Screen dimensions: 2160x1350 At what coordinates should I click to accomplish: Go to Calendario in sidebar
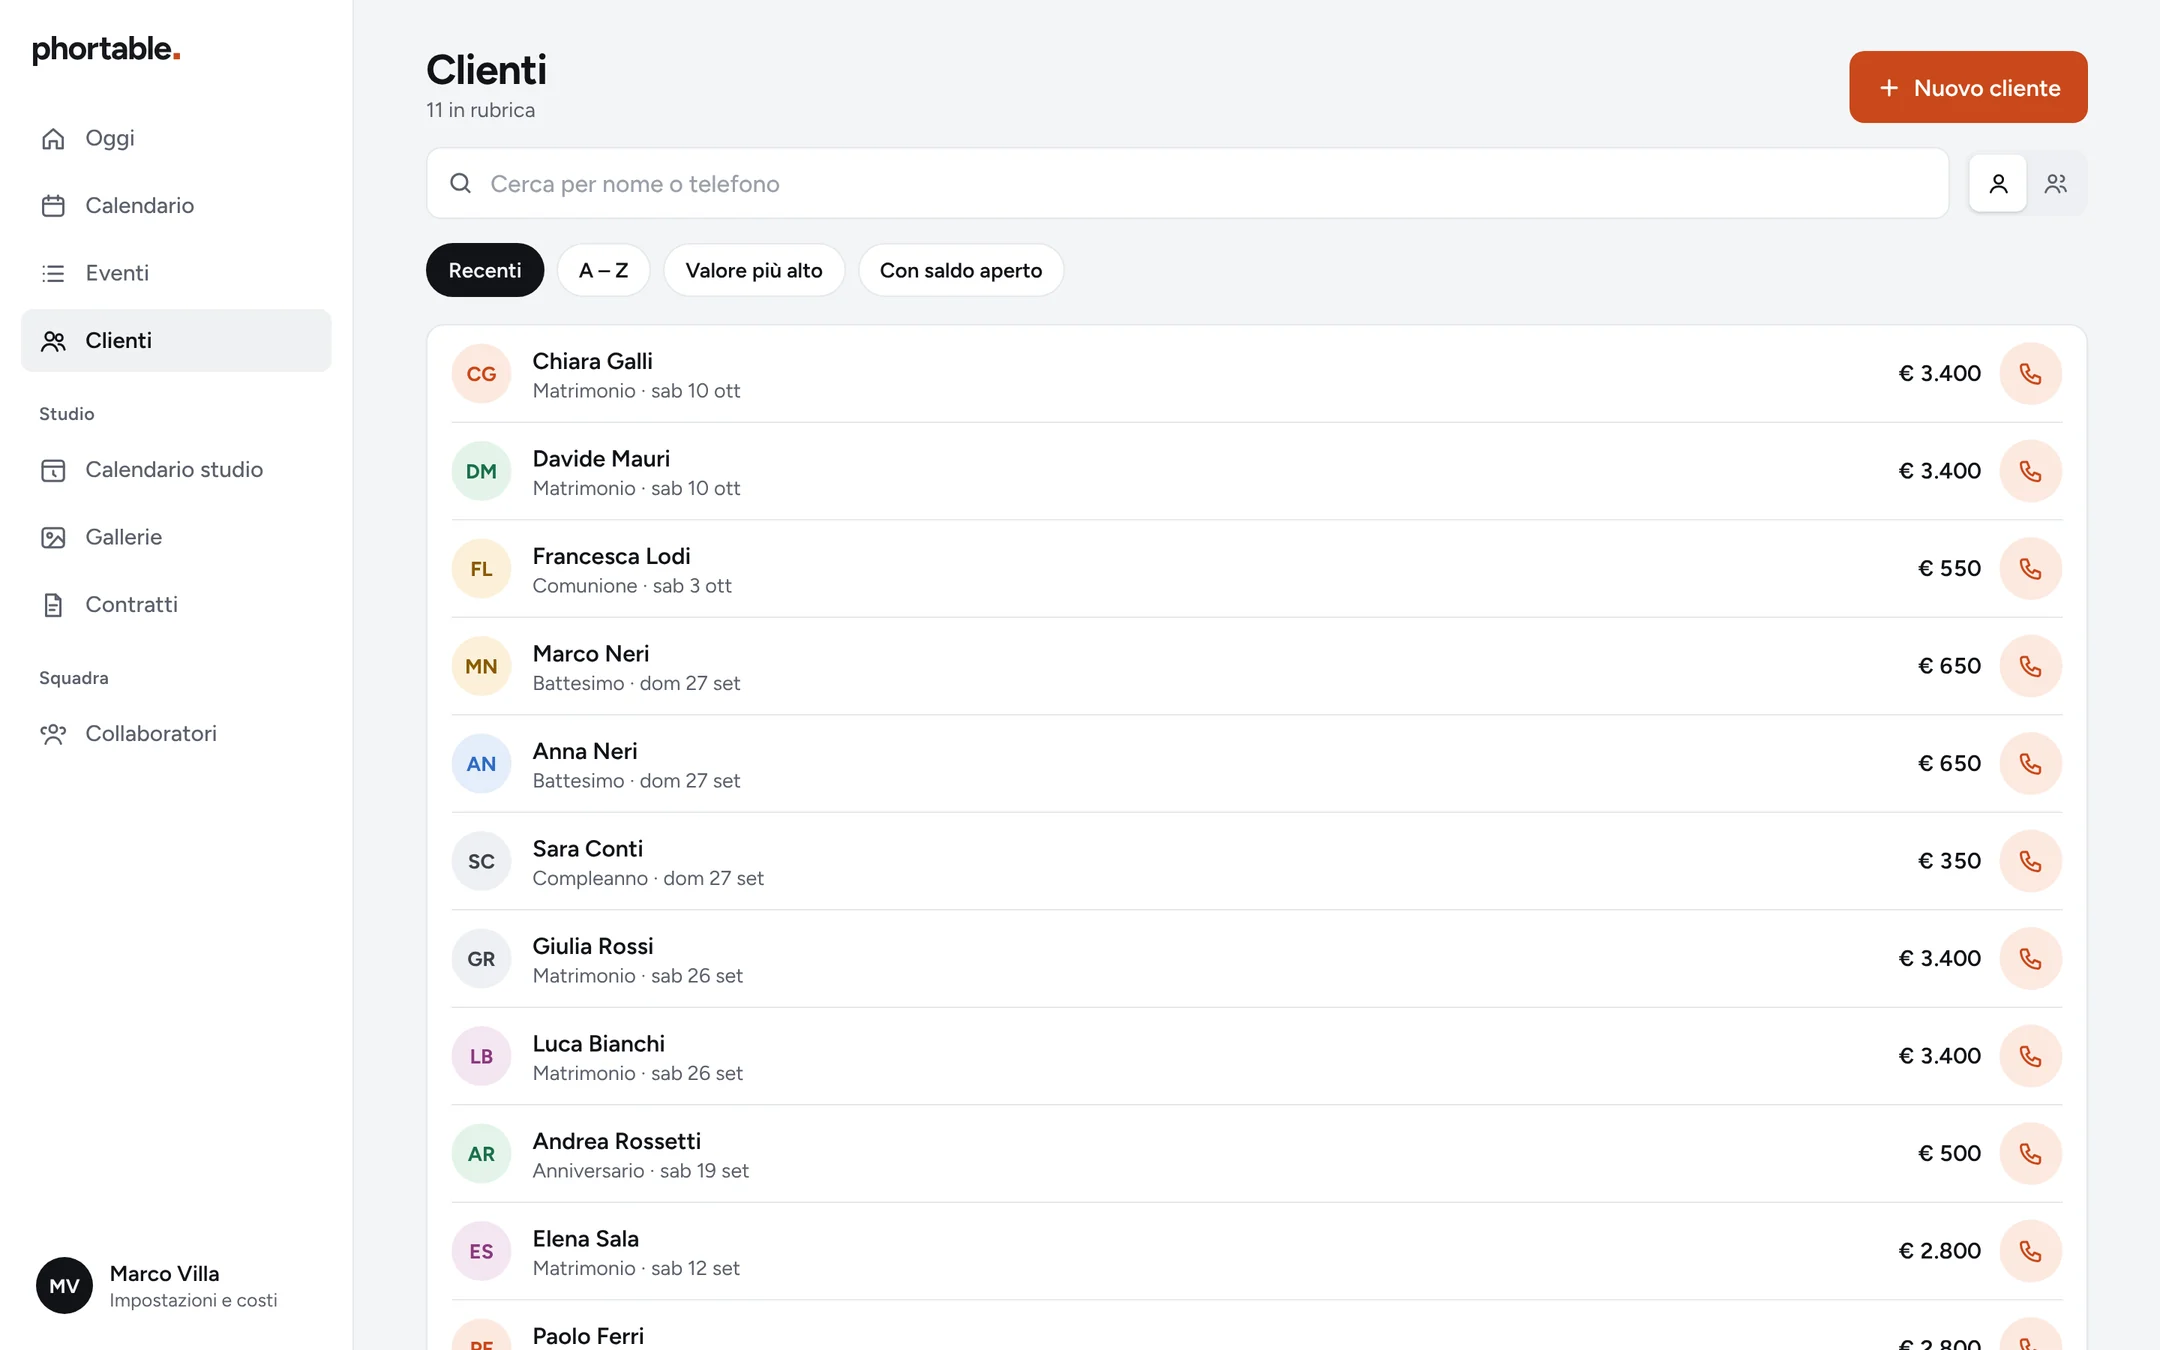click(x=176, y=206)
